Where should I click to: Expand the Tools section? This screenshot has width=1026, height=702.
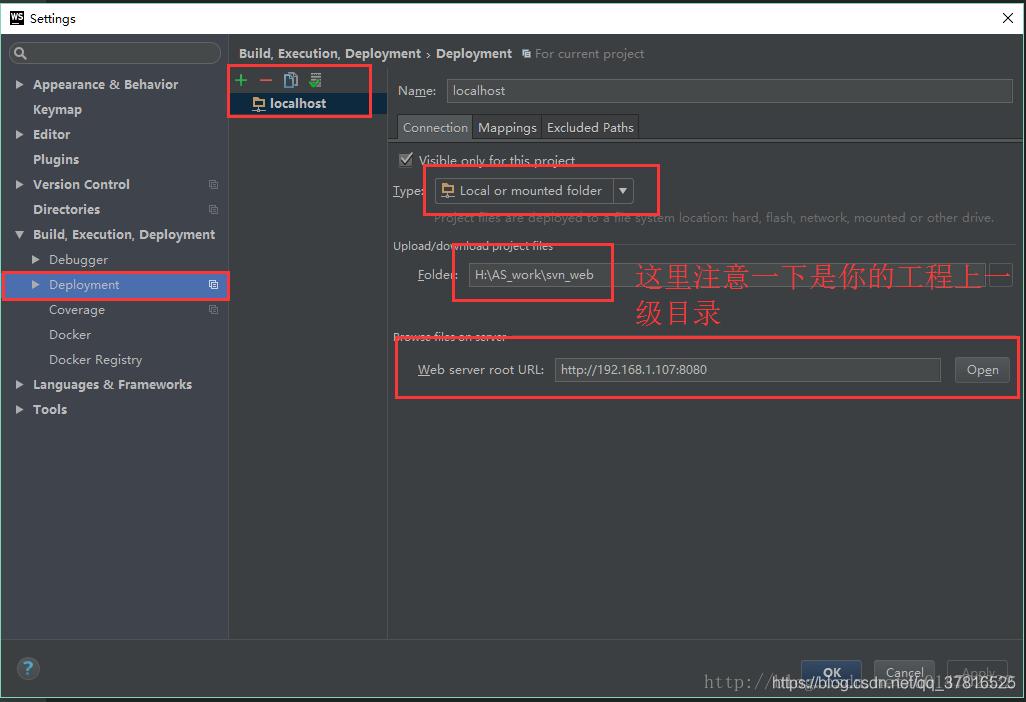(x=20, y=410)
